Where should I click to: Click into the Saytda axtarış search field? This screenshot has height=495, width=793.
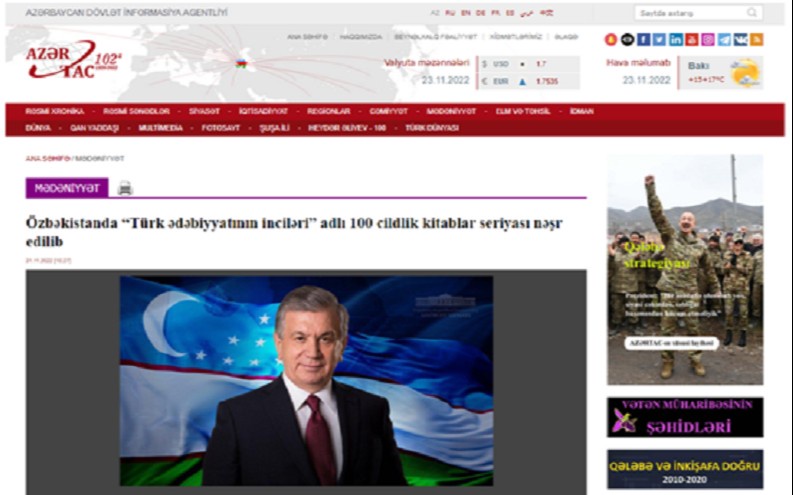click(x=688, y=13)
